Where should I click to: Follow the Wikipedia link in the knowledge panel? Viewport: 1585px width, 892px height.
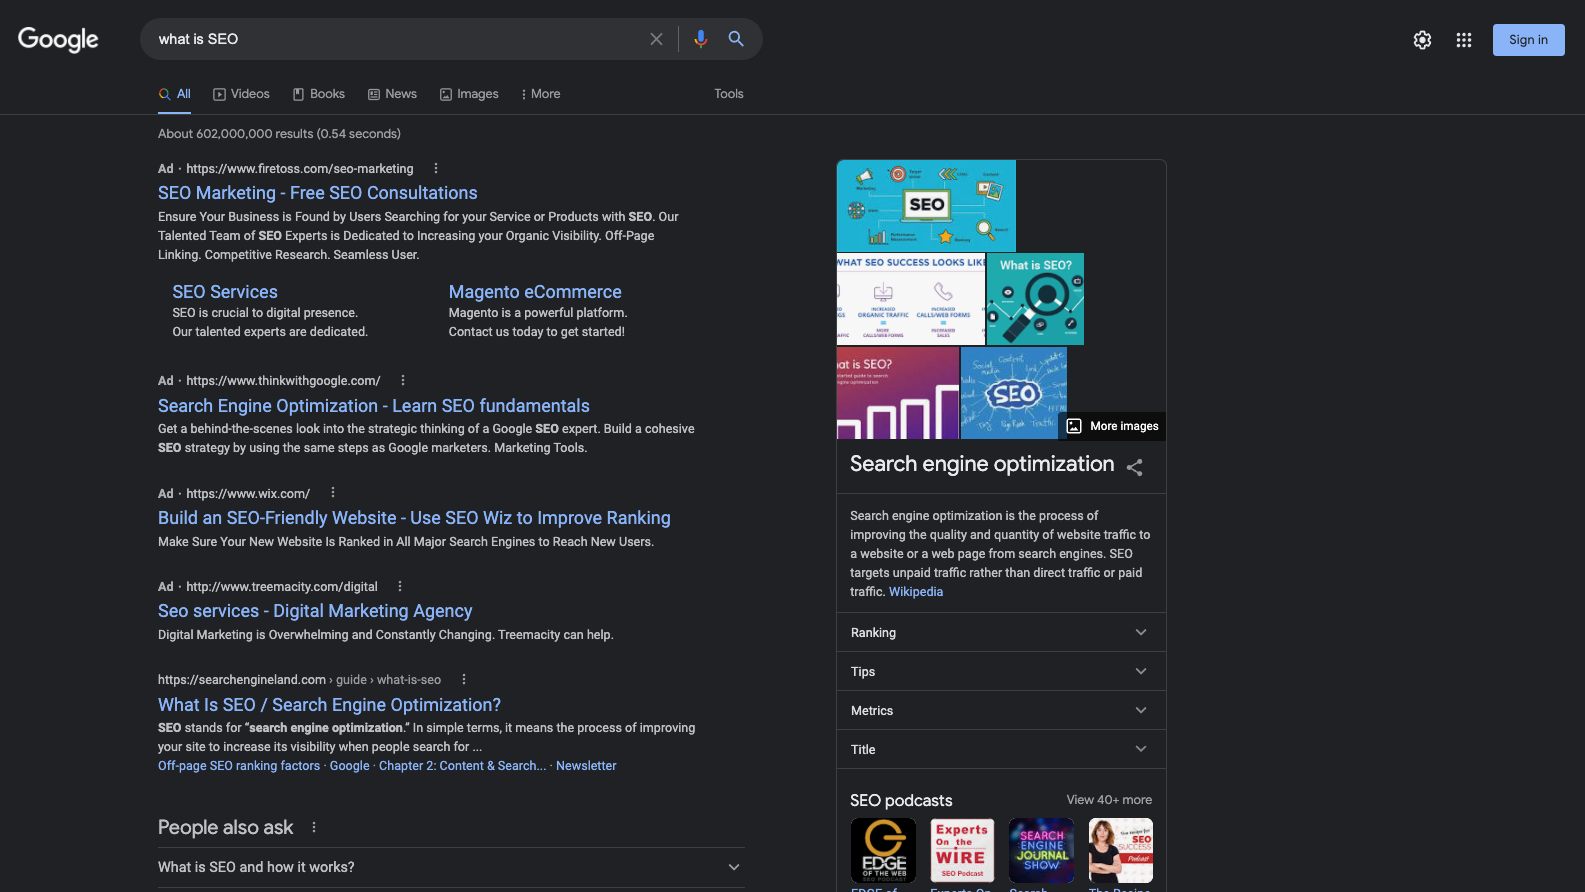(x=916, y=592)
